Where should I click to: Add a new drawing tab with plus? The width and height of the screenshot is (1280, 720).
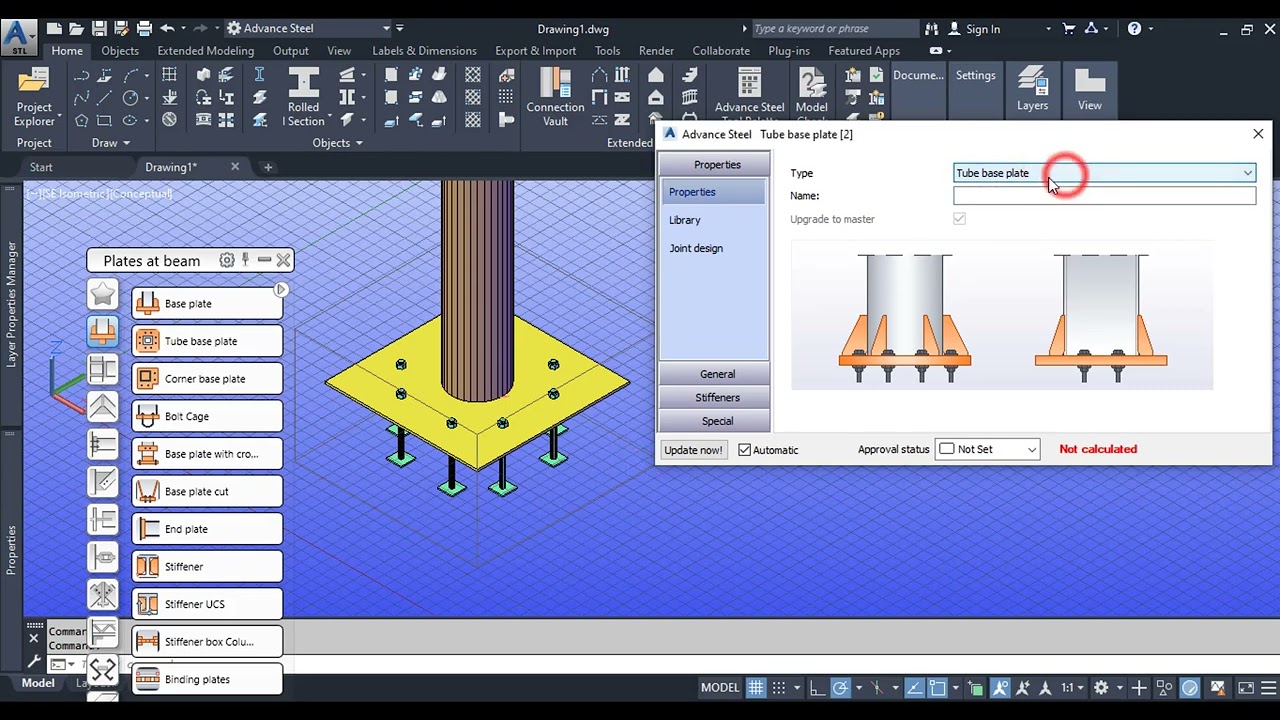[268, 167]
